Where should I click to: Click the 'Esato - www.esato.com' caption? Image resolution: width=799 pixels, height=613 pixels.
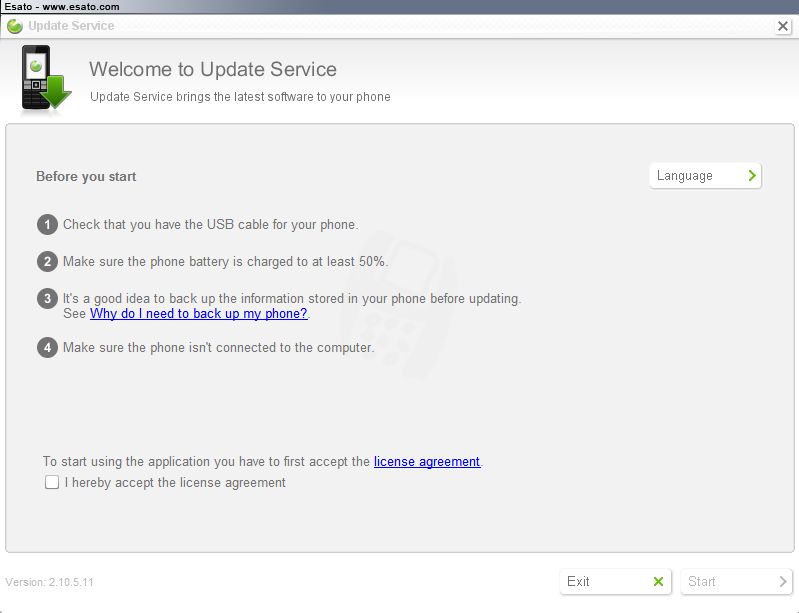click(x=62, y=7)
